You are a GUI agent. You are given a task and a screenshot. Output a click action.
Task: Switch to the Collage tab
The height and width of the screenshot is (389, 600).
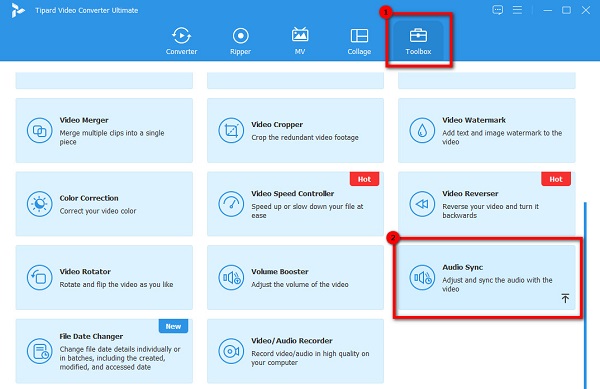point(359,41)
